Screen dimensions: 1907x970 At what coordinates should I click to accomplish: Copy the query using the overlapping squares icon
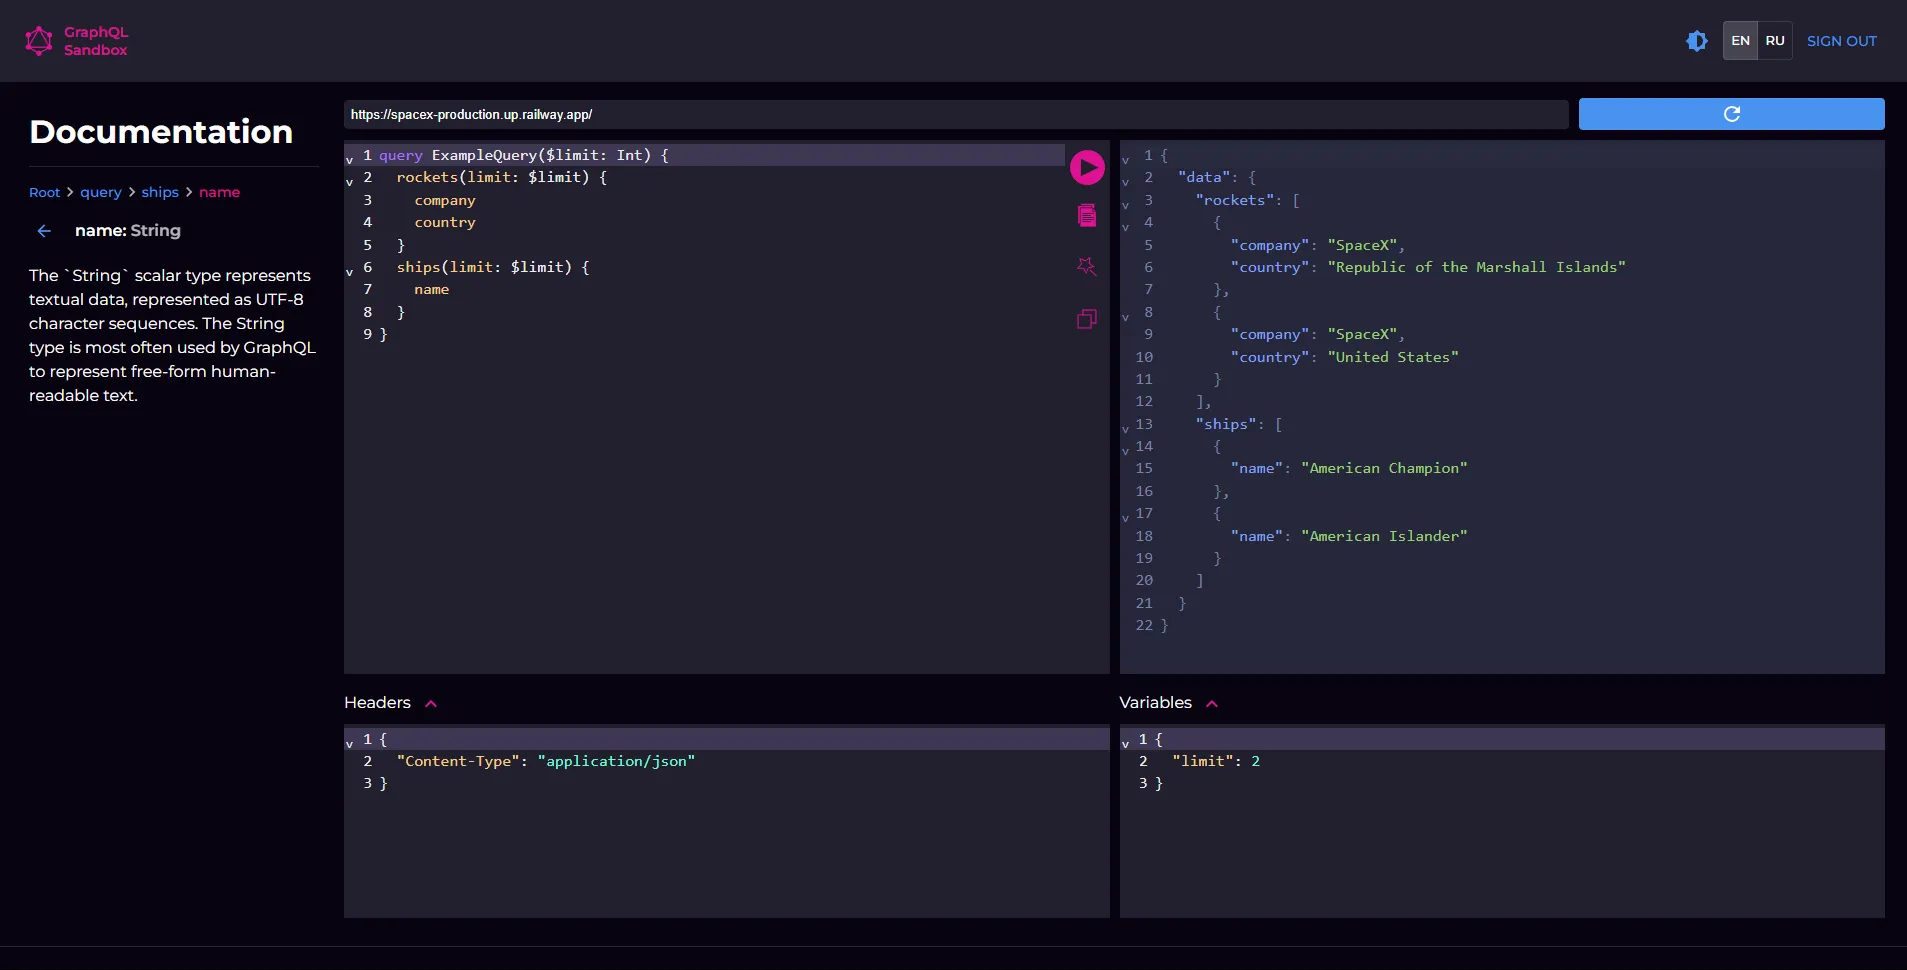pyautogui.click(x=1087, y=319)
